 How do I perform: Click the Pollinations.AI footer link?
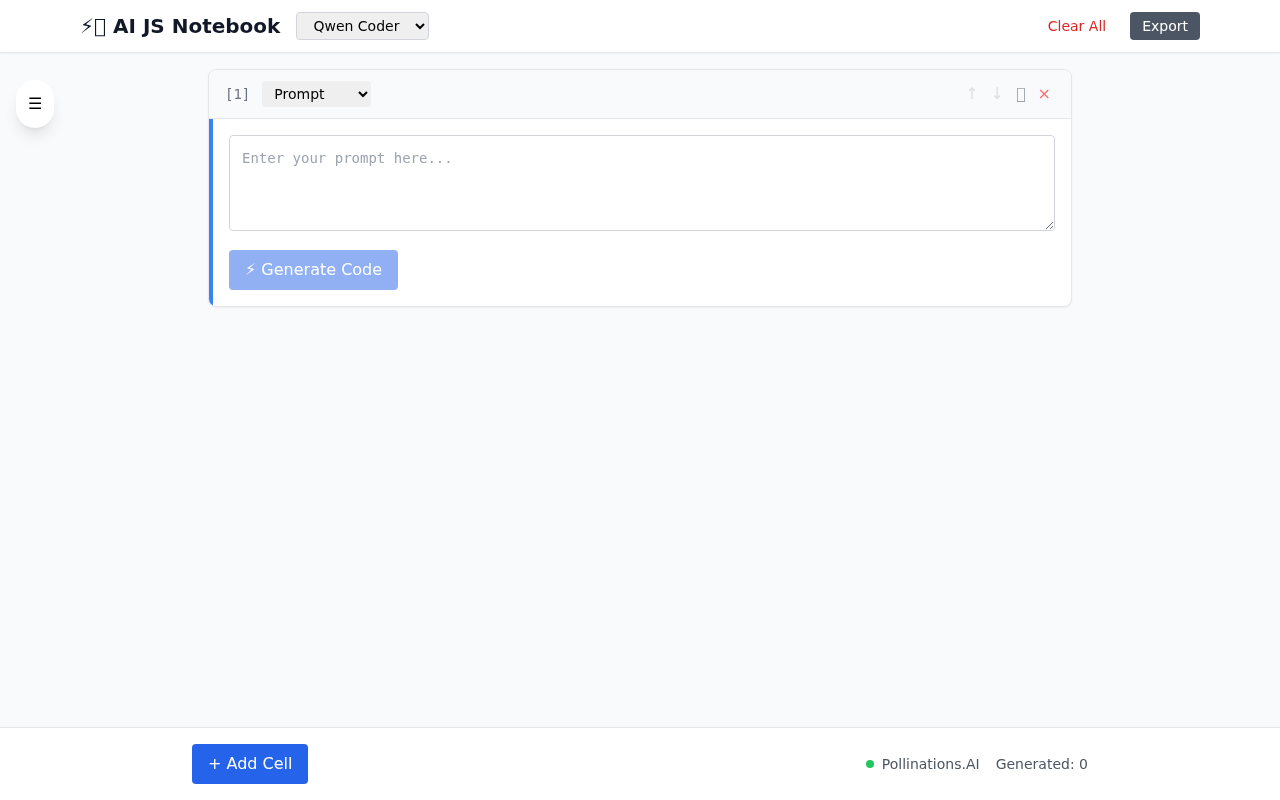click(930, 764)
